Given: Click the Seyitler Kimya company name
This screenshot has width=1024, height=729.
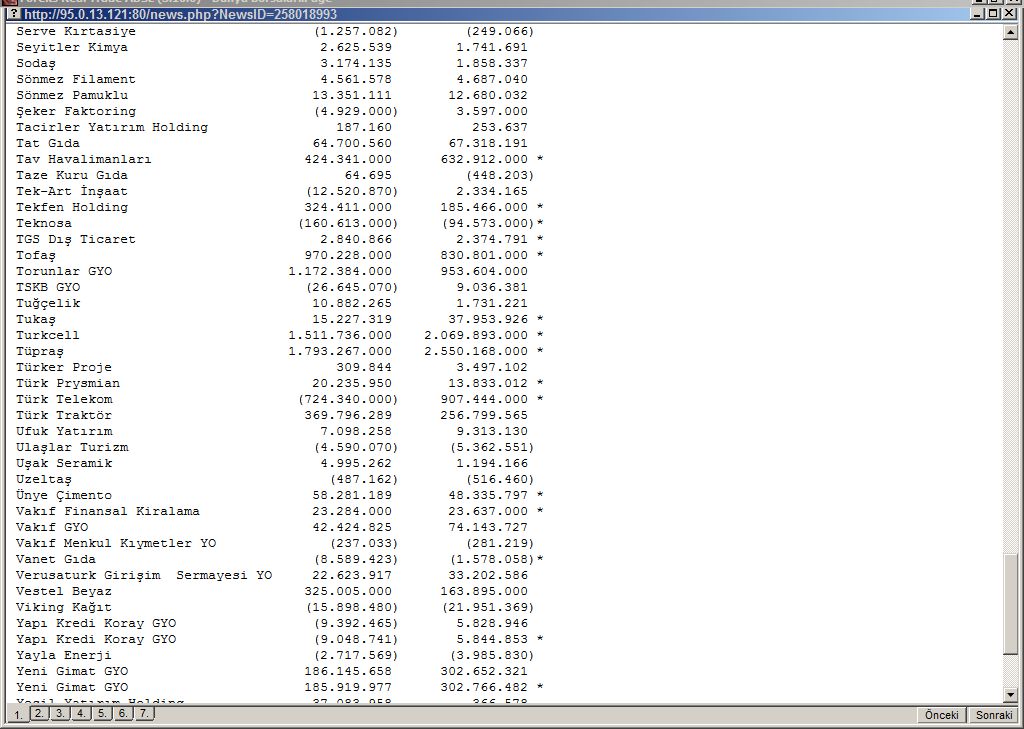Looking at the screenshot, I should click(72, 47).
